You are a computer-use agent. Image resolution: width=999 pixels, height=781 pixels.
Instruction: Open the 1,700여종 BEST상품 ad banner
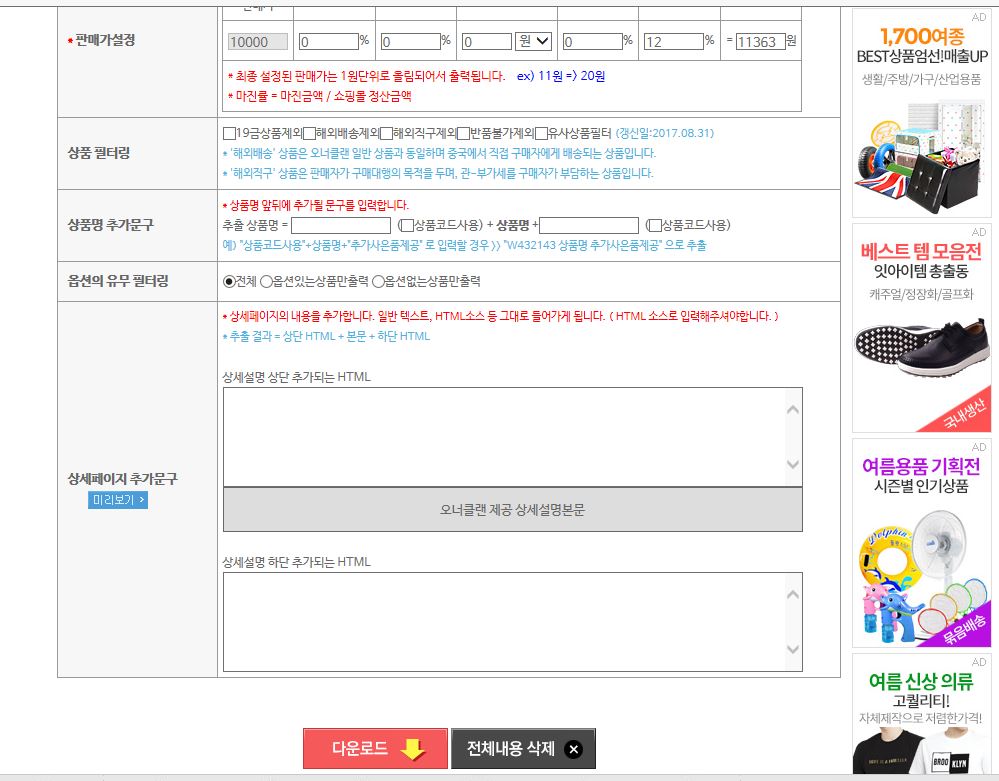coord(921,114)
